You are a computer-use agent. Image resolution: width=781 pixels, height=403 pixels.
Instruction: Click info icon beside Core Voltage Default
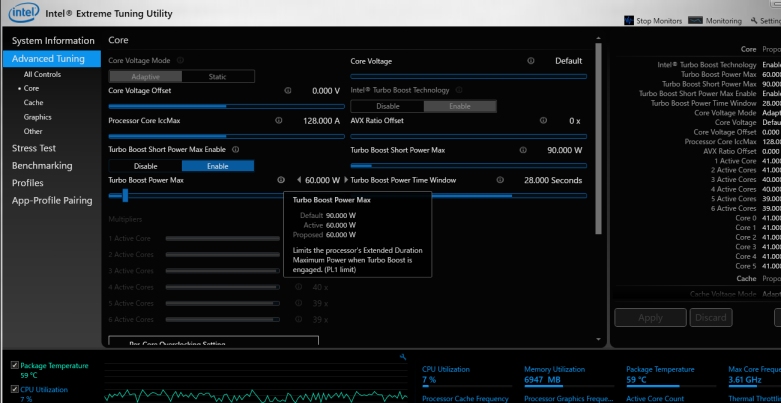(531, 61)
